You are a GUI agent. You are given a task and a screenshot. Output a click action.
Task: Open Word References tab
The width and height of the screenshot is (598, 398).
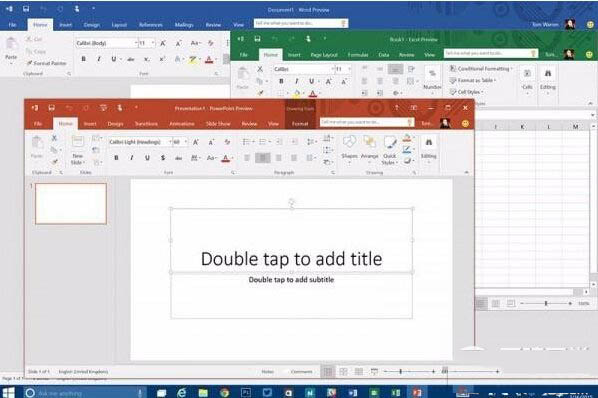click(x=151, y=25)
